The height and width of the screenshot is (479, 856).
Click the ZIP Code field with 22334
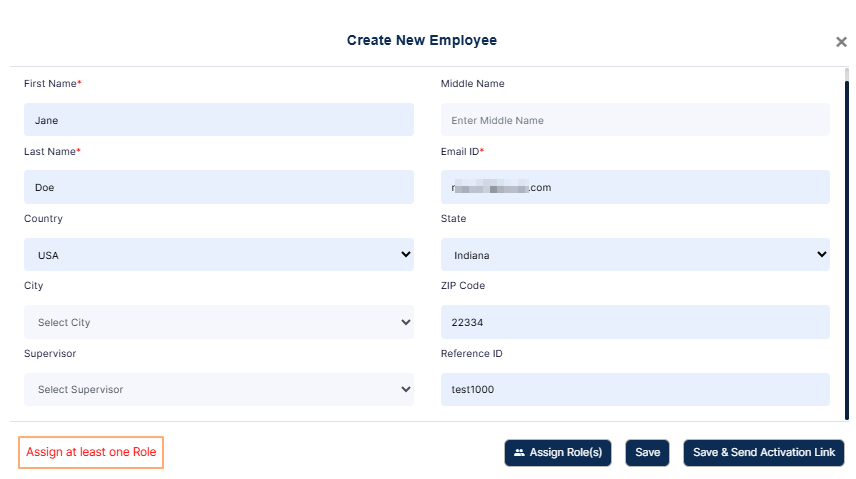point(635,322)
